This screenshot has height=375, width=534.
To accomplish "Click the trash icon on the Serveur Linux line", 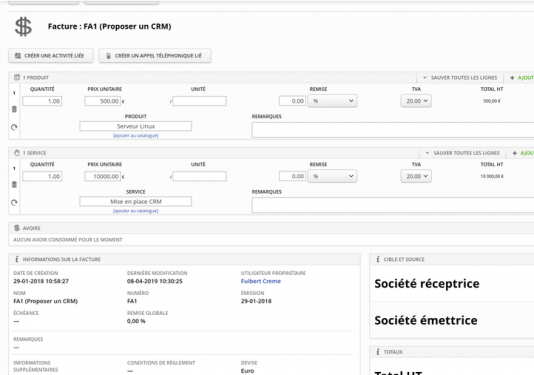I will (14, 109).
